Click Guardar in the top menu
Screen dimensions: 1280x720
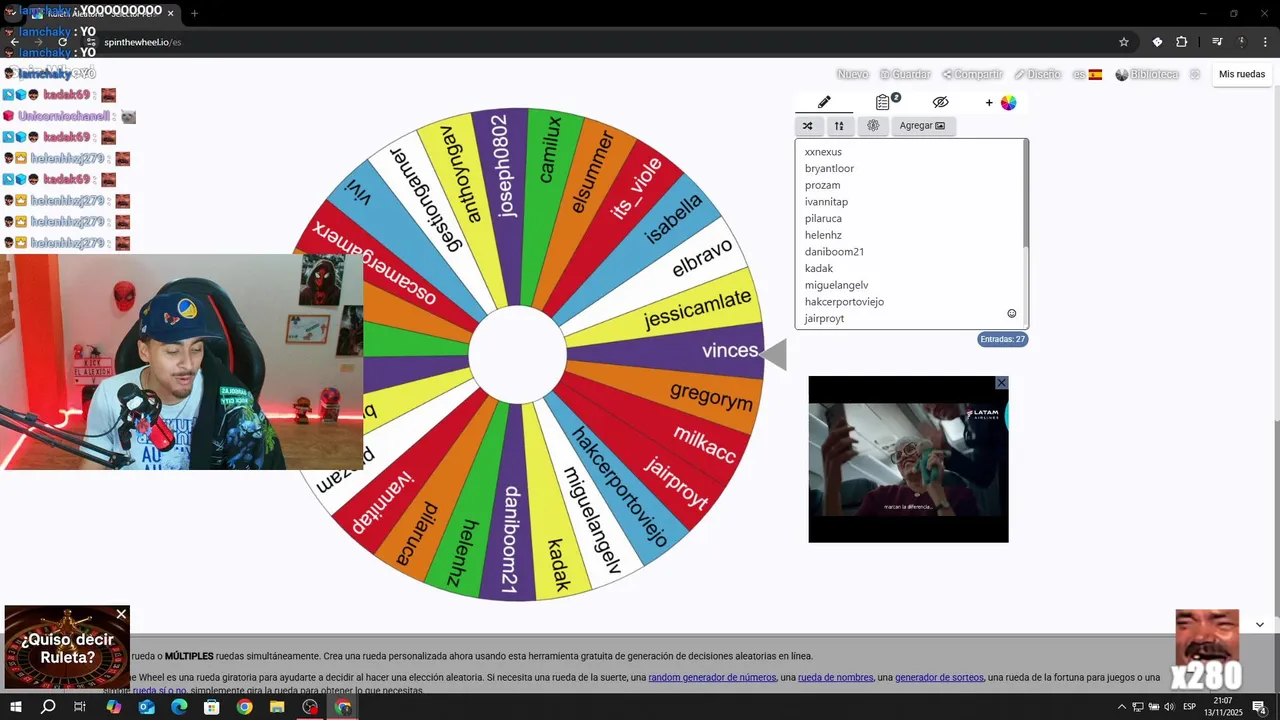[905, 74]
